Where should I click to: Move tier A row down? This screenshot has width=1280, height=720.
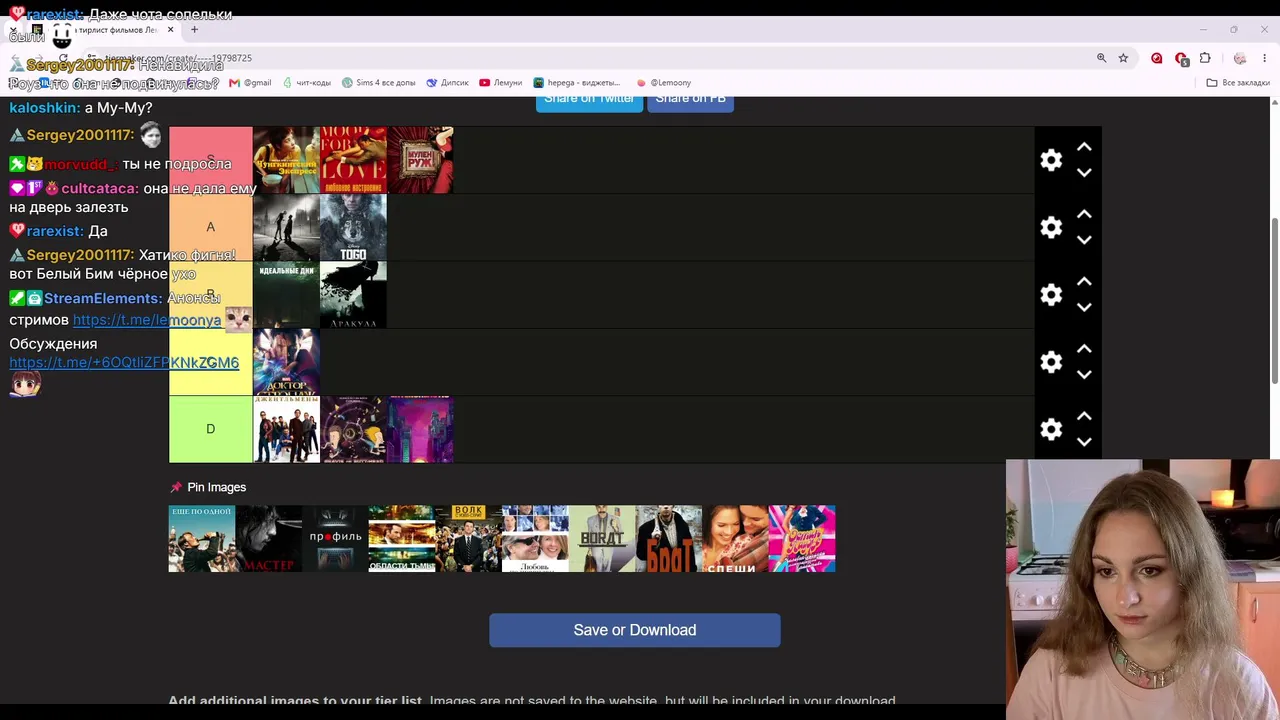[1084, 240]
